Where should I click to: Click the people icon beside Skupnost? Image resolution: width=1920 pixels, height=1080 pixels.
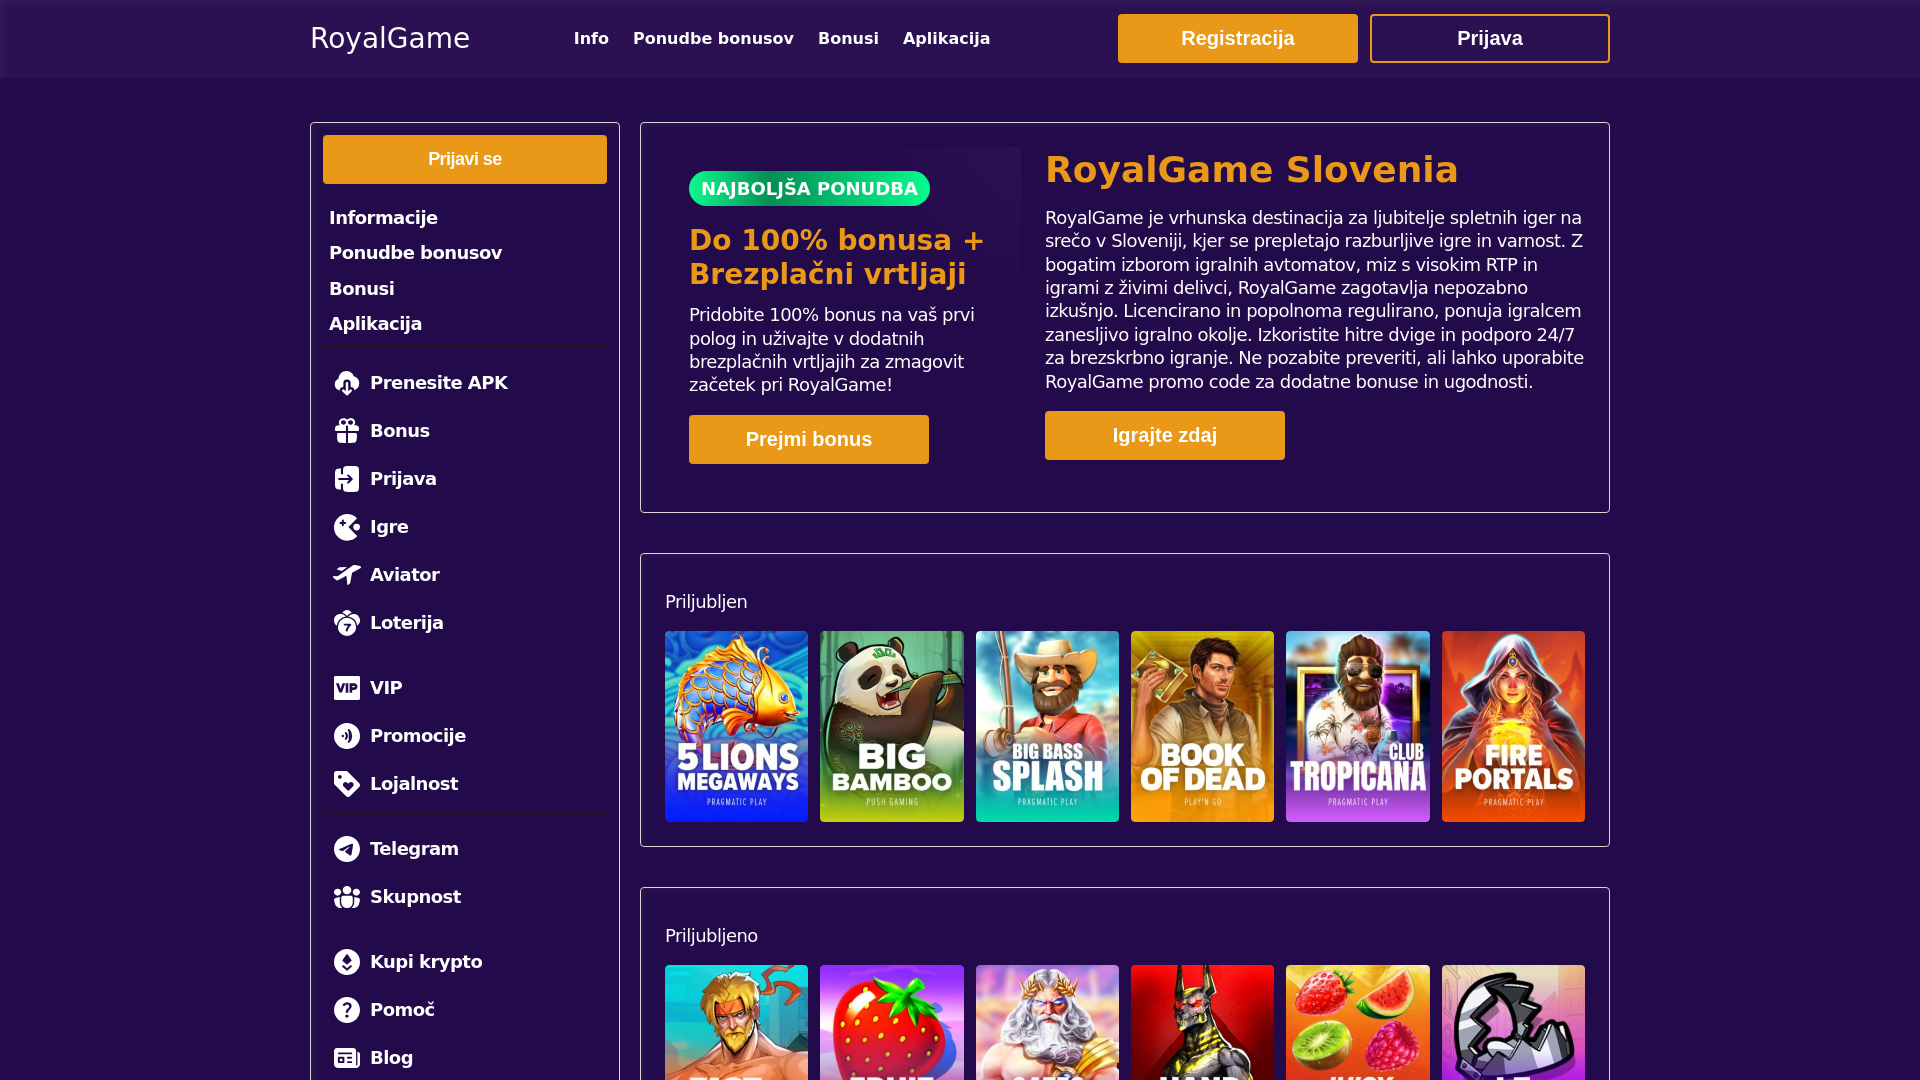point(347,897)
